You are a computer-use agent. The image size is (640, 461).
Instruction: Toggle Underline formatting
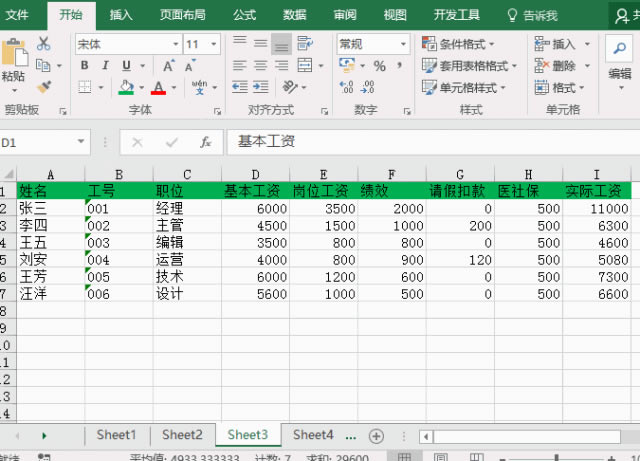pos(123,66)
